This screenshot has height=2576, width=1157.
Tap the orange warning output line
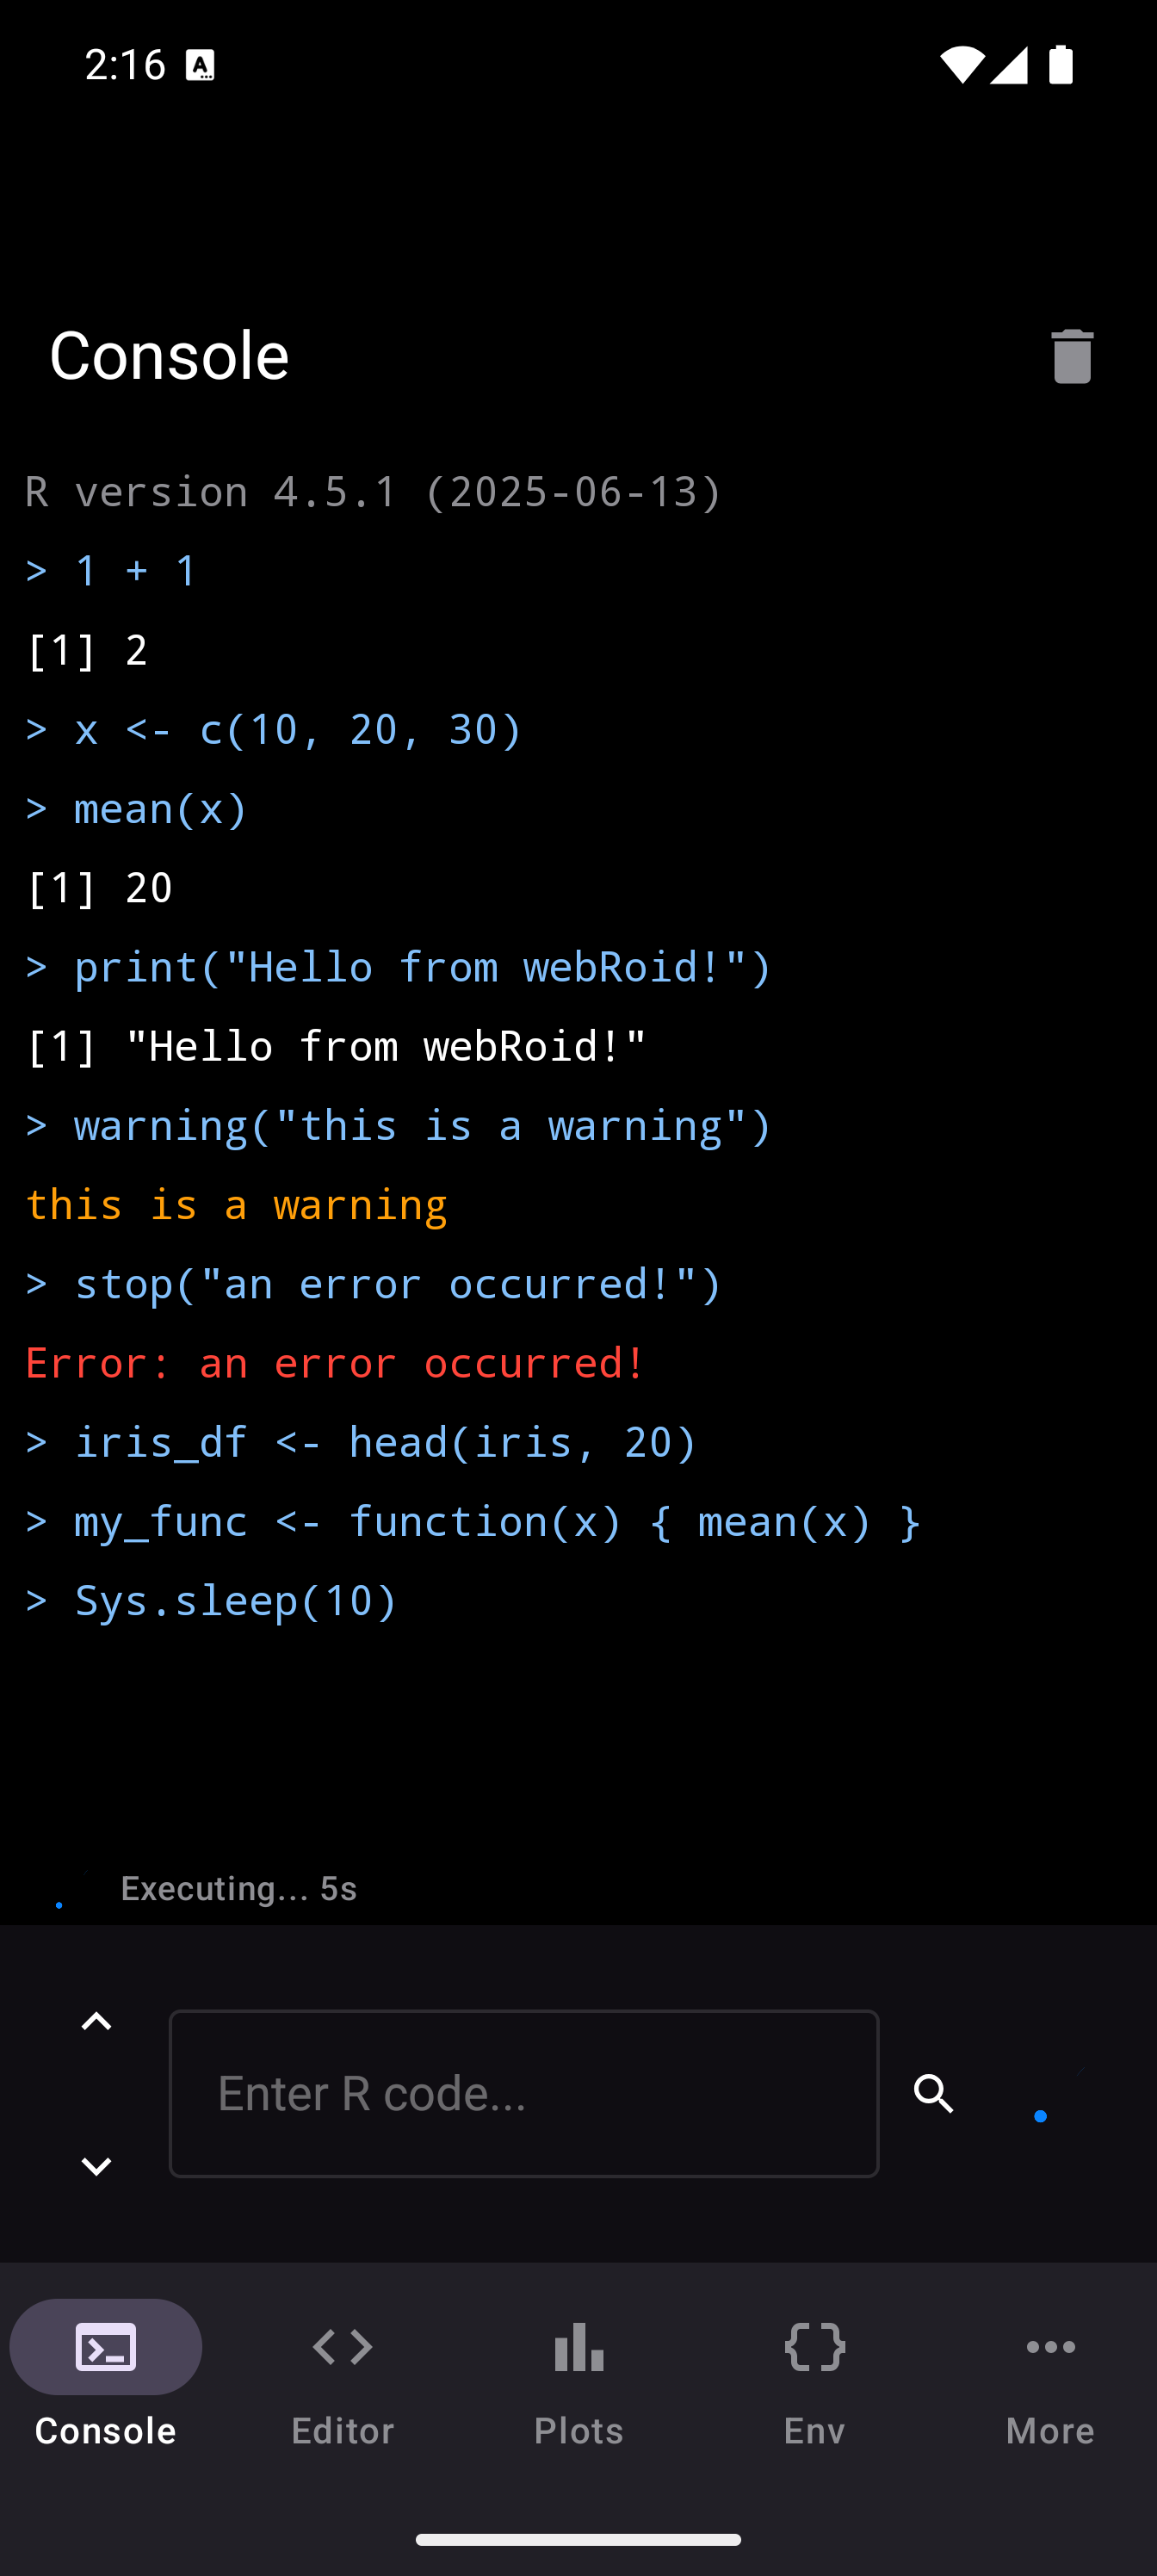click(236, 1205)
